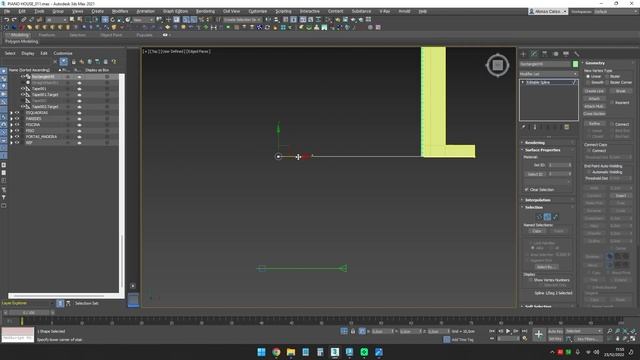The width and height of the screenshot is (640, 360).
Task: Click the Spline sub-object selection icon
Action: (555, 217)
